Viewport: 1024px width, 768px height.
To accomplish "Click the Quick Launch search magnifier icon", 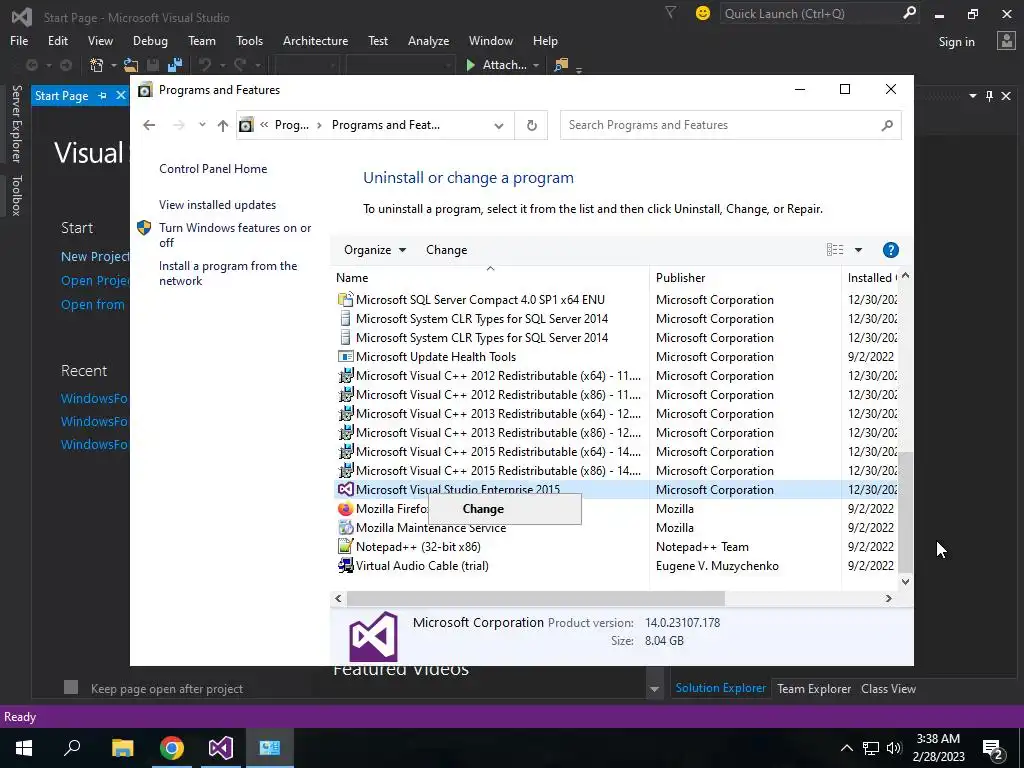I will [x=908, y=13].
